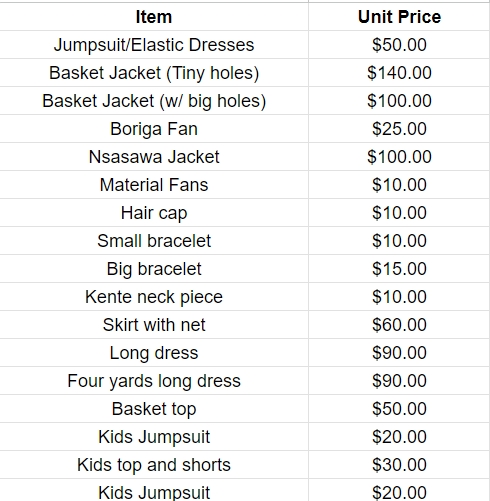This screenshot has height=501, width=490.
Task: Select the Material Fans cell
Action: point(154,185)
